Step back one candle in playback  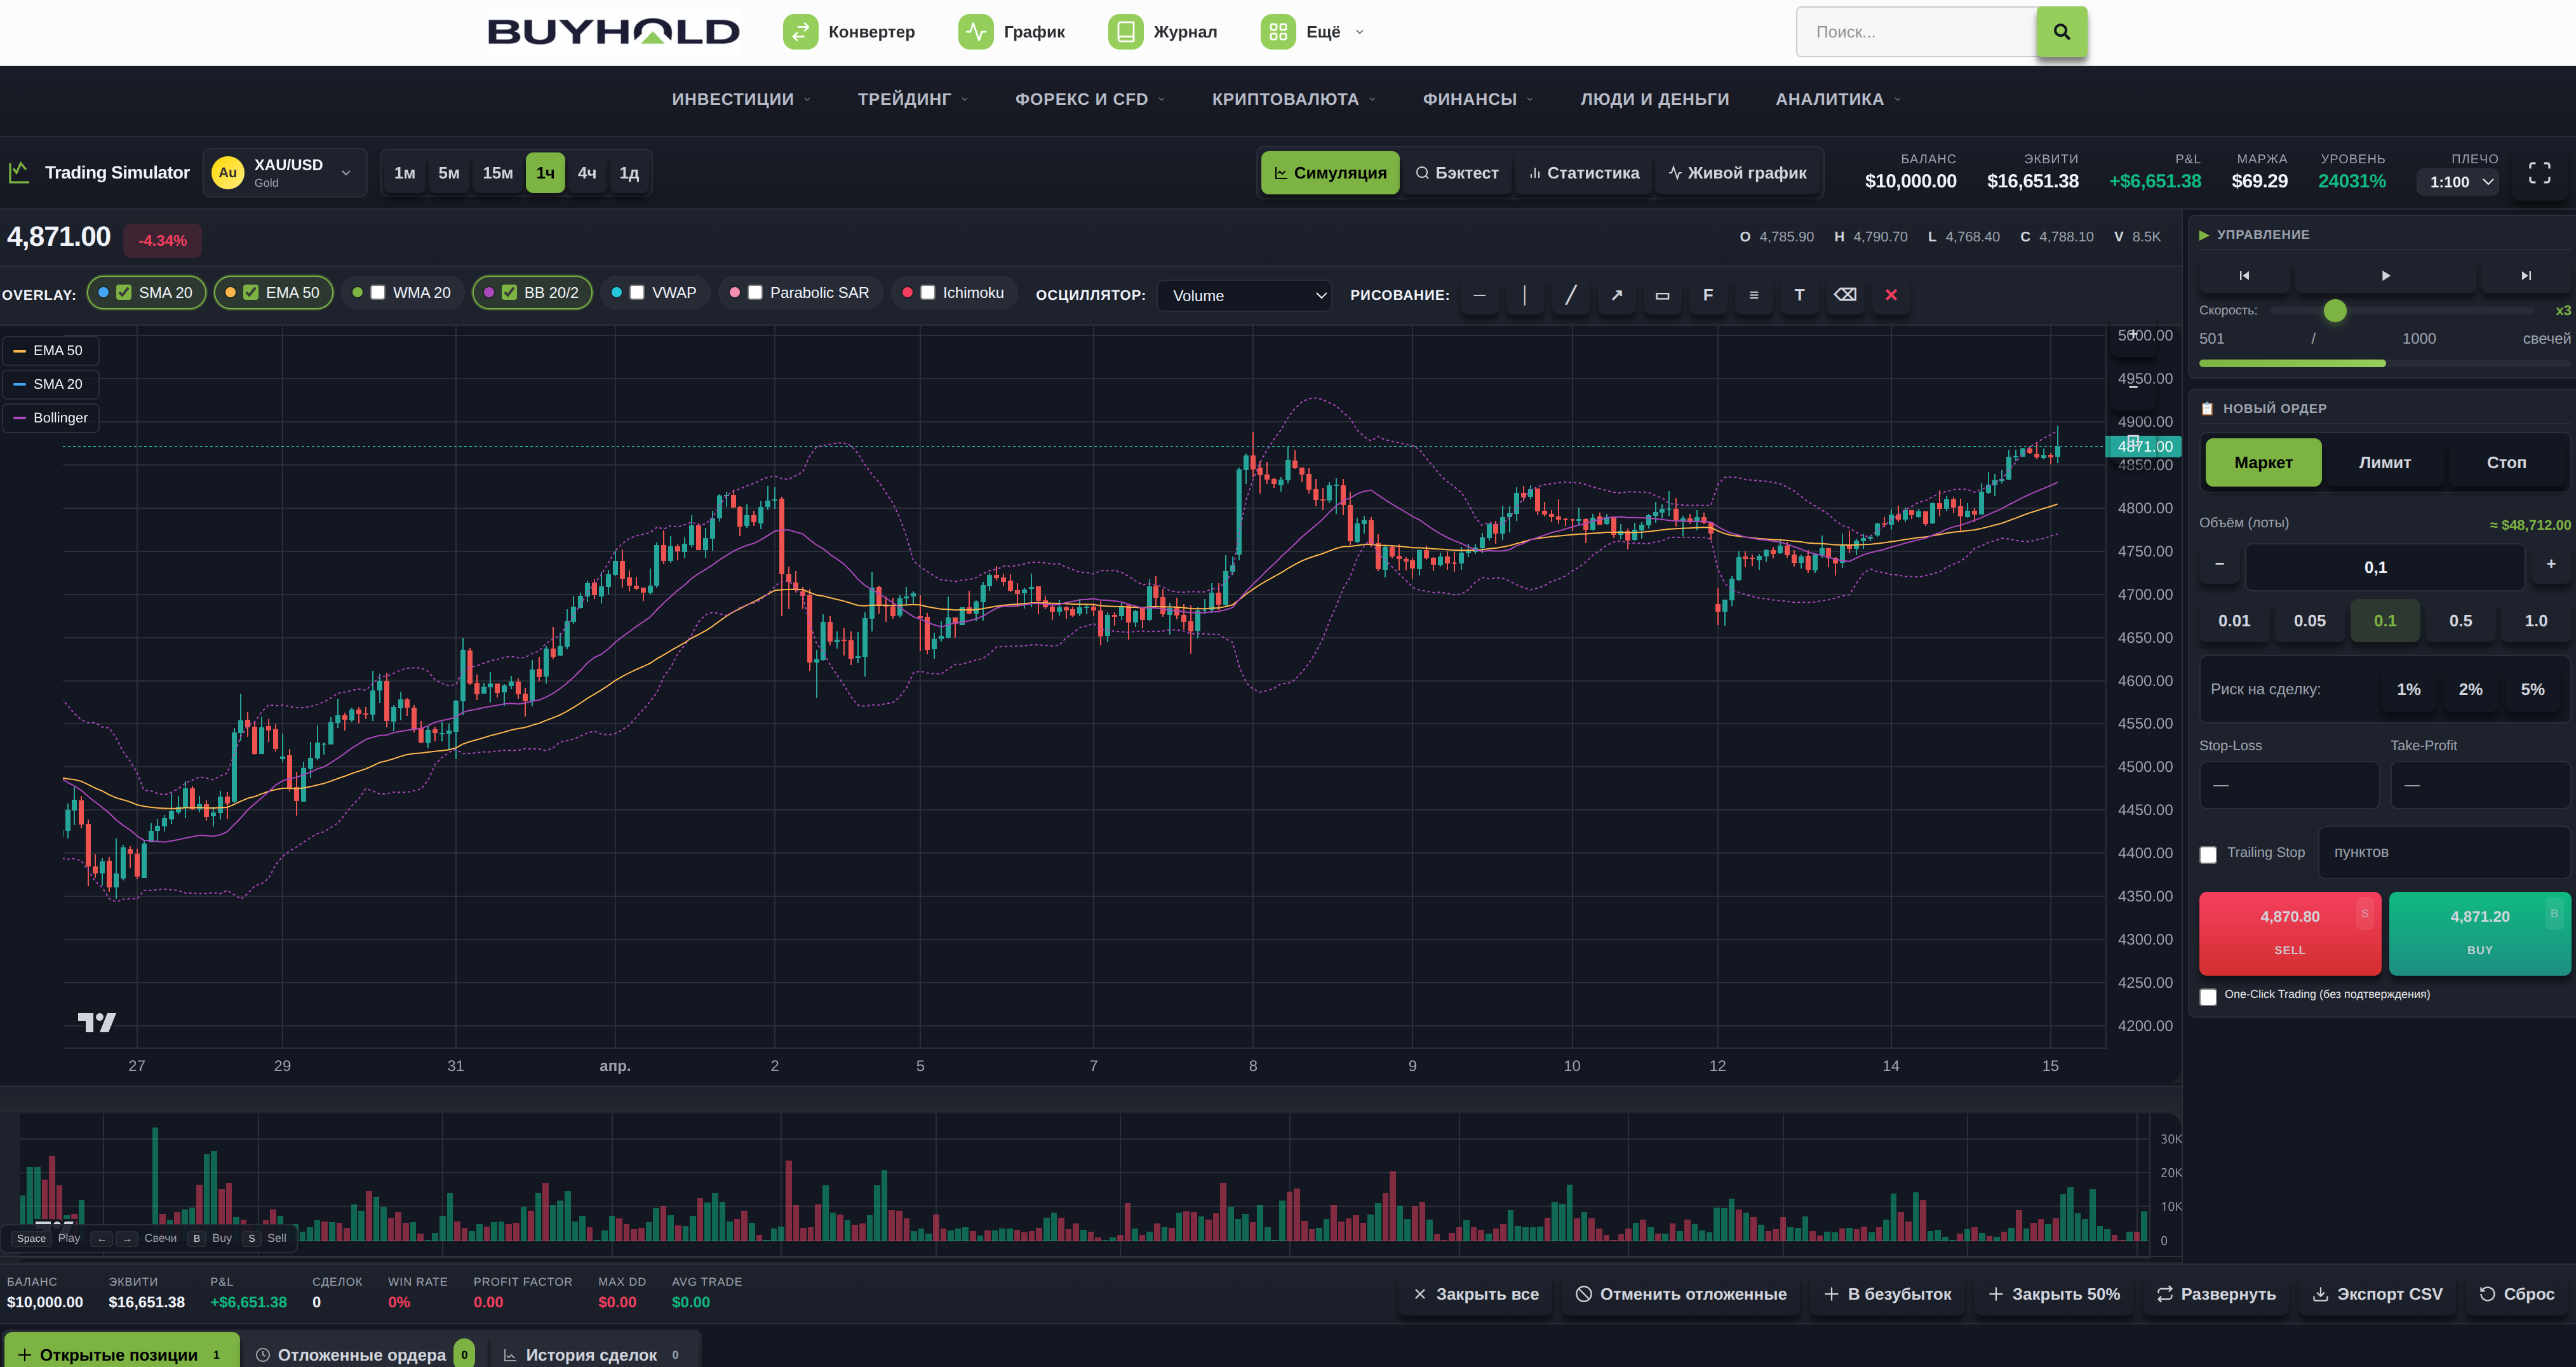[2244, 276]
